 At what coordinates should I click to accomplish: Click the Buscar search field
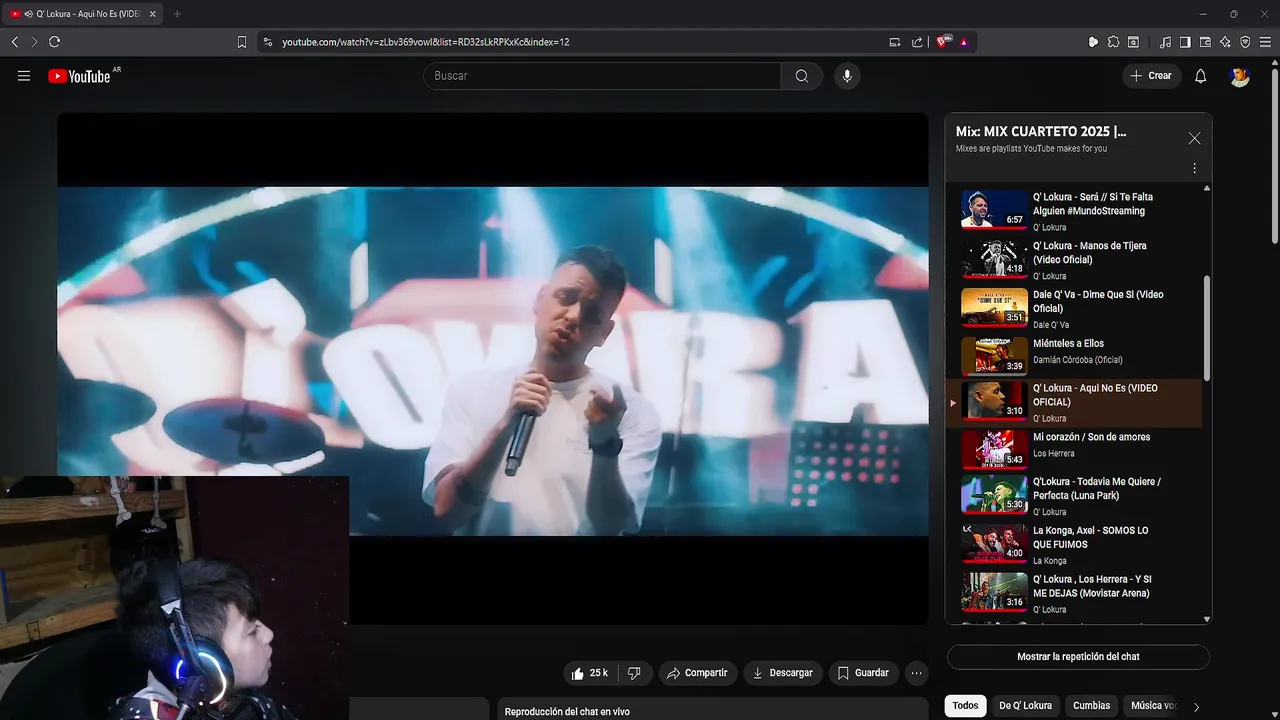click(x=602, y=76)
